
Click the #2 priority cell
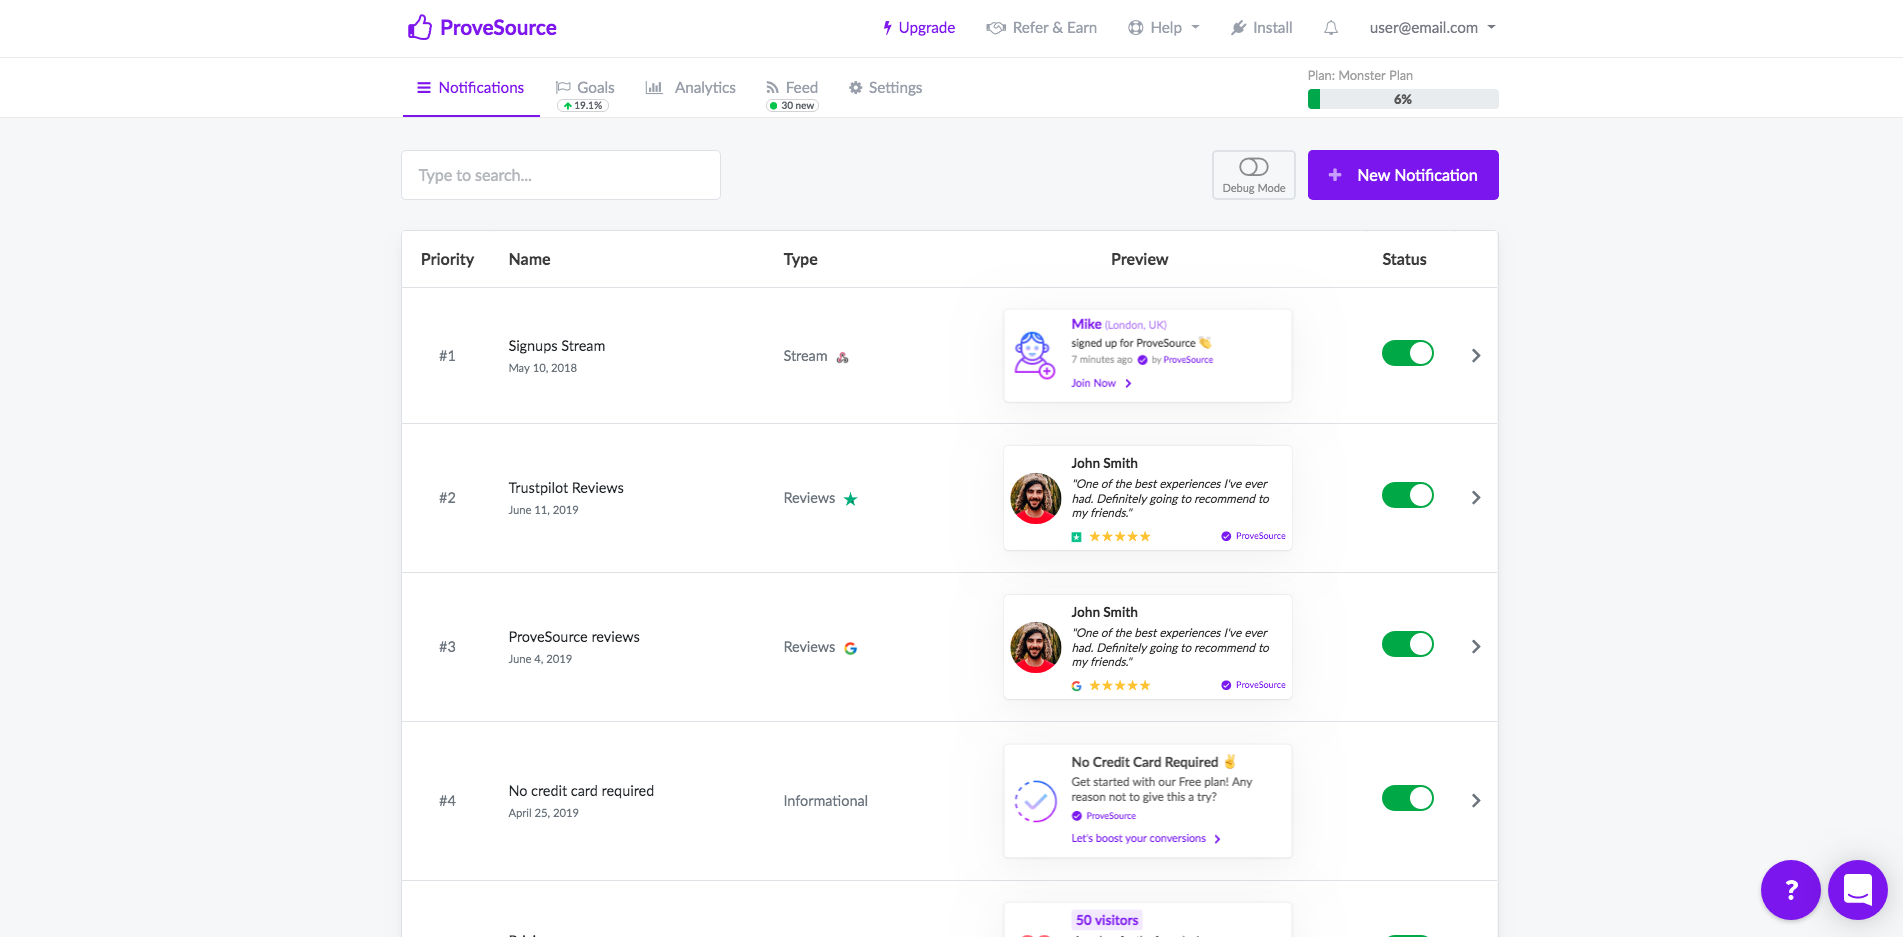pos(447,498)
